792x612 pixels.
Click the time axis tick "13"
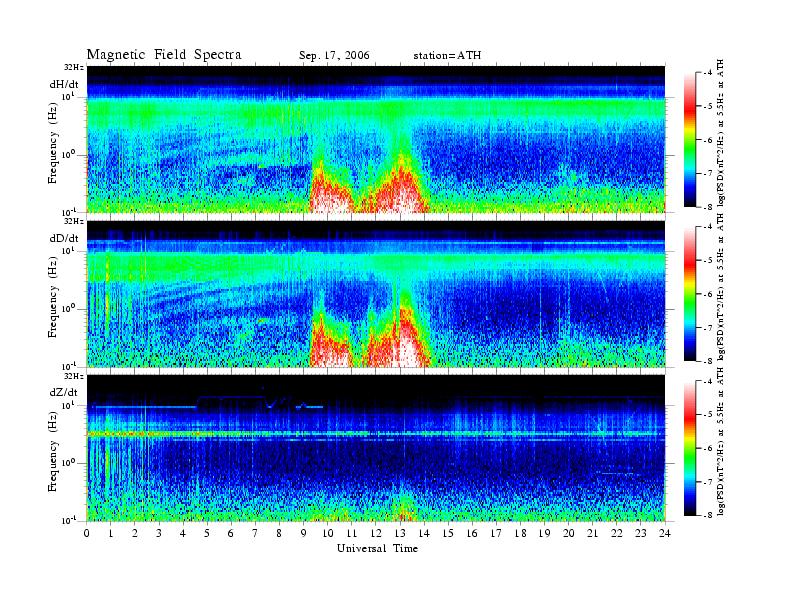pos(400,533)
